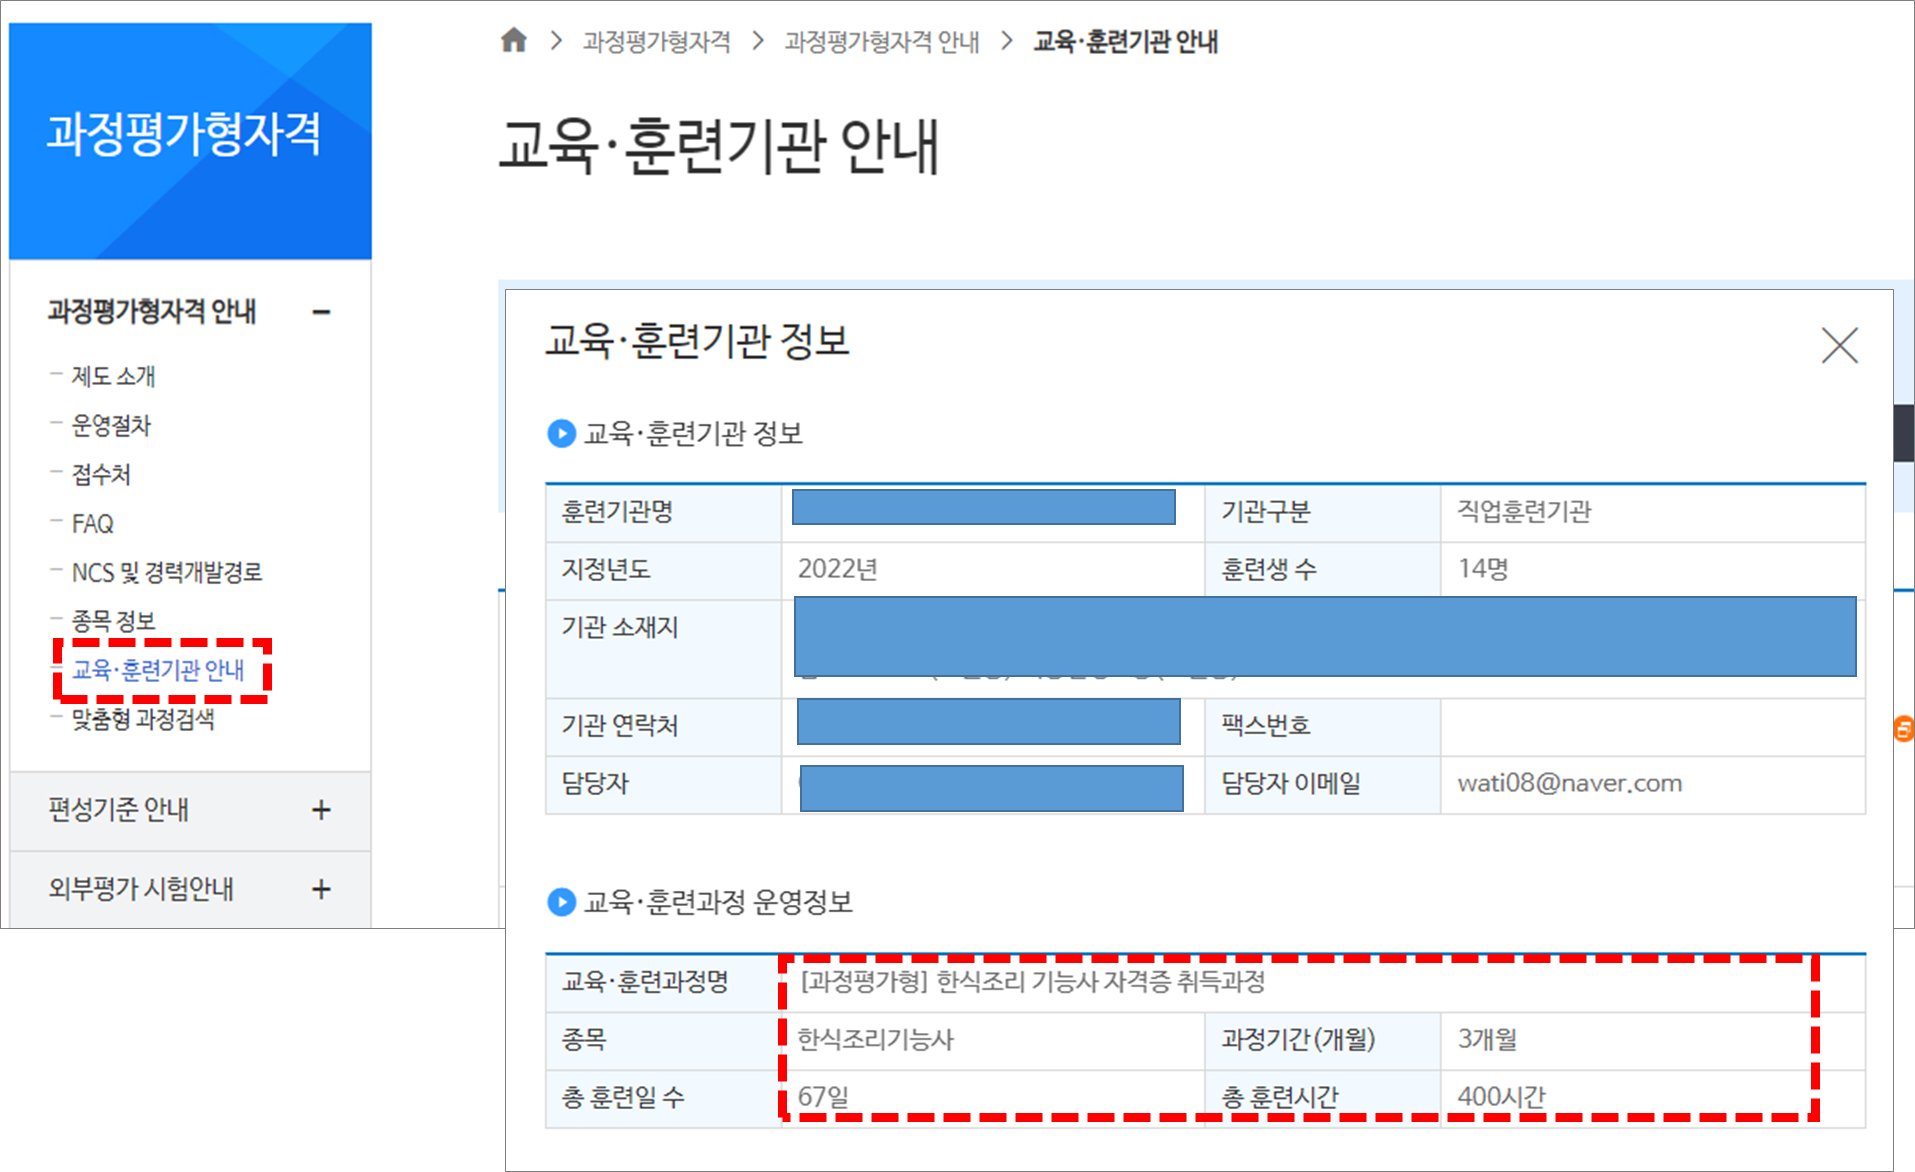Click the blue arrow icon beside 교육·훈련과정 운영정보
This screenshot has height=1172, width=1915.
pos(562,903)
